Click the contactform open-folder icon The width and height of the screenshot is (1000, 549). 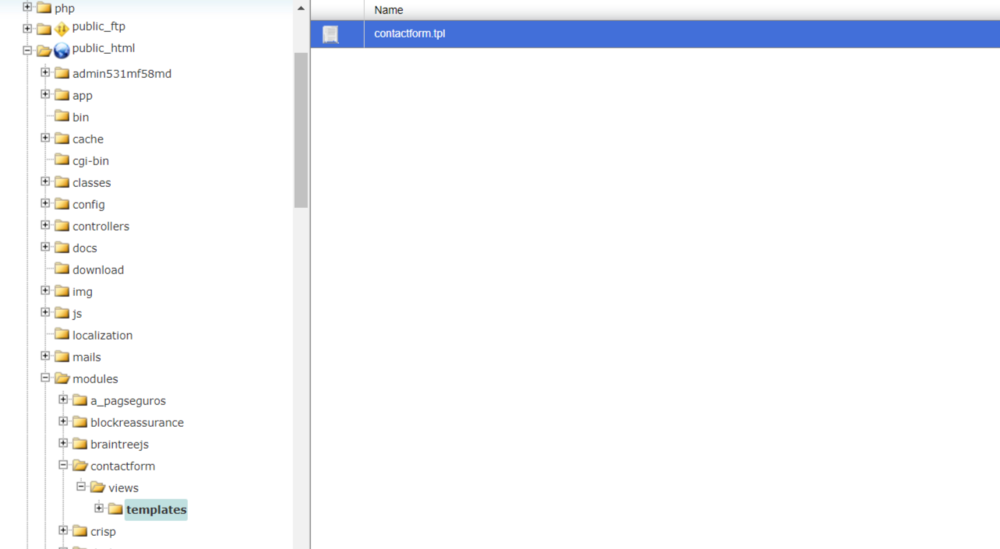(80, 465)
